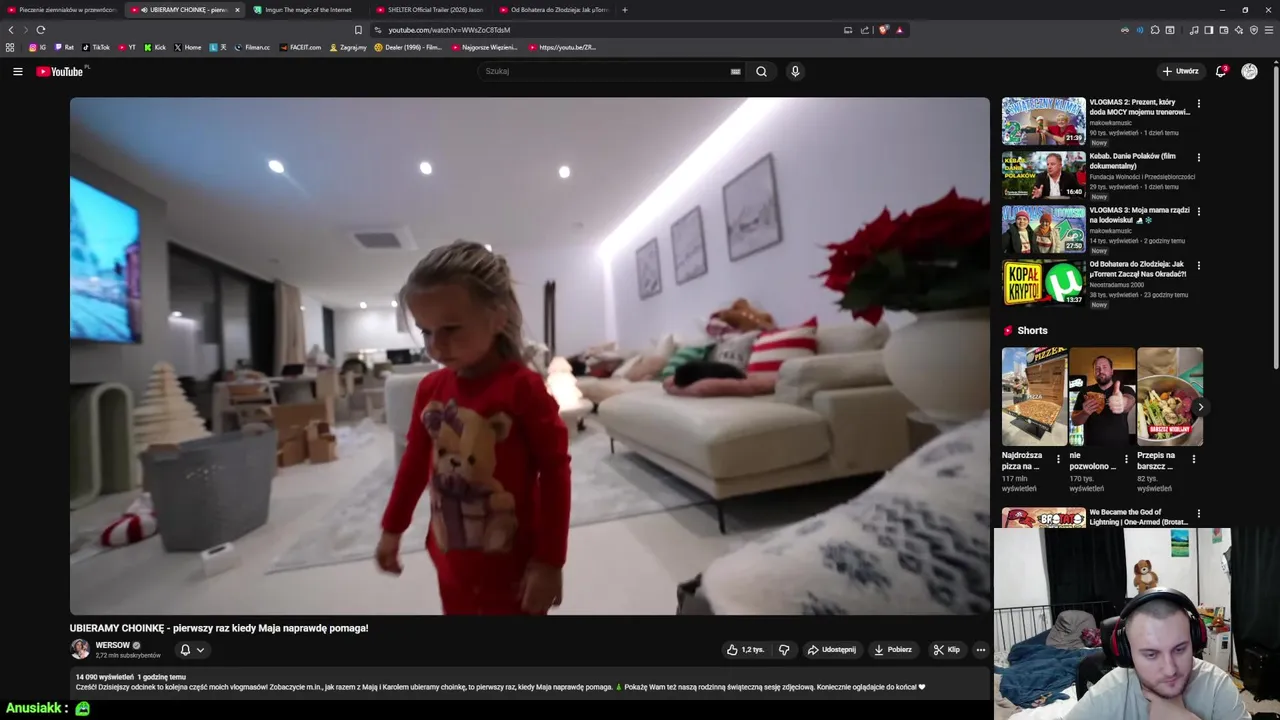This screenshot has width=1280, height=720.
Task: Like the video with thumbs up
Action: tap(745, 650)
